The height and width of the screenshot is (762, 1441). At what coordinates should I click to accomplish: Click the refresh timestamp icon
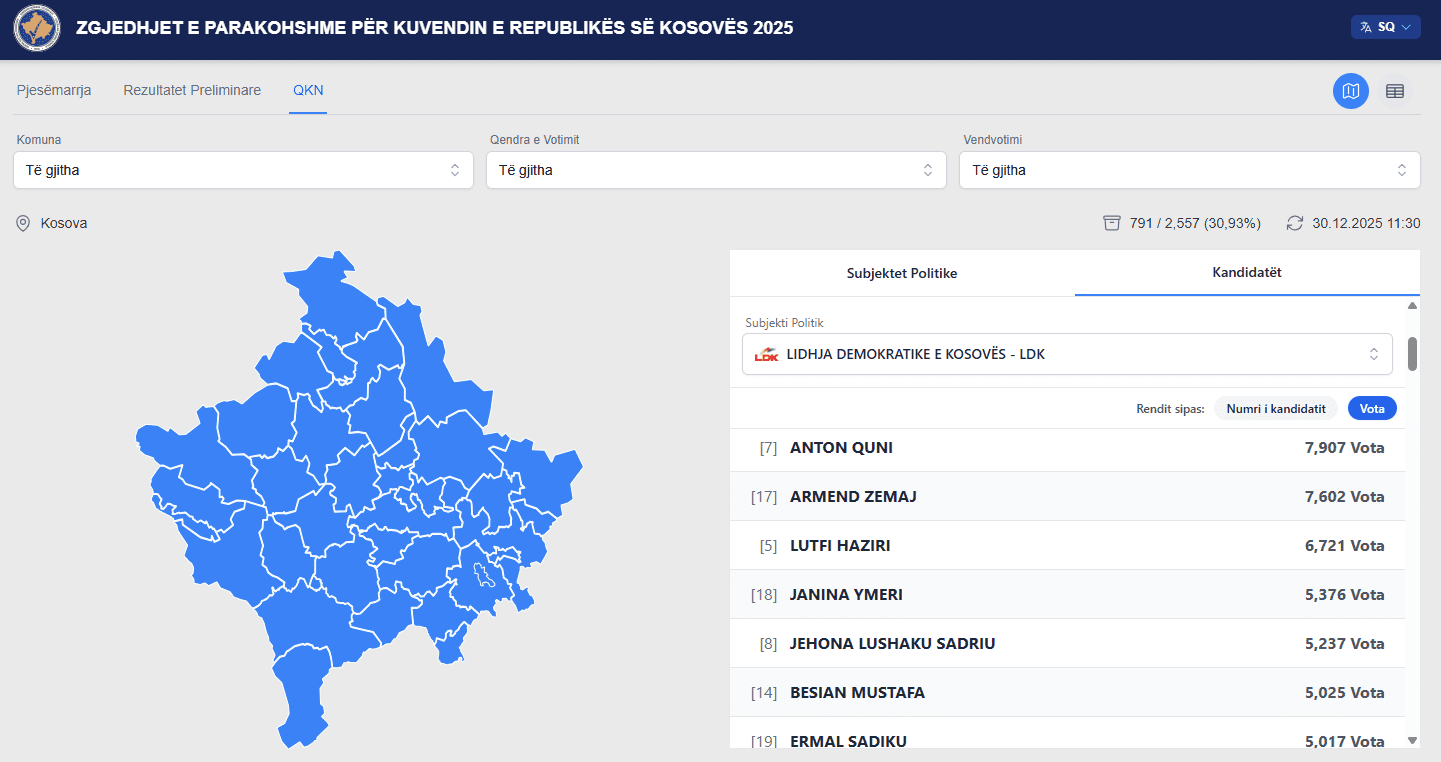pos(1295,223)
